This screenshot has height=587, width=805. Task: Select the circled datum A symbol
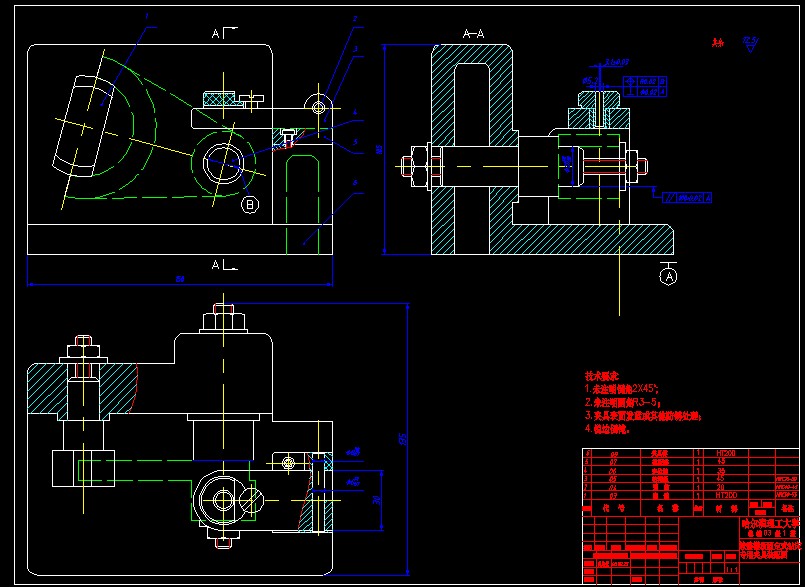668,276
